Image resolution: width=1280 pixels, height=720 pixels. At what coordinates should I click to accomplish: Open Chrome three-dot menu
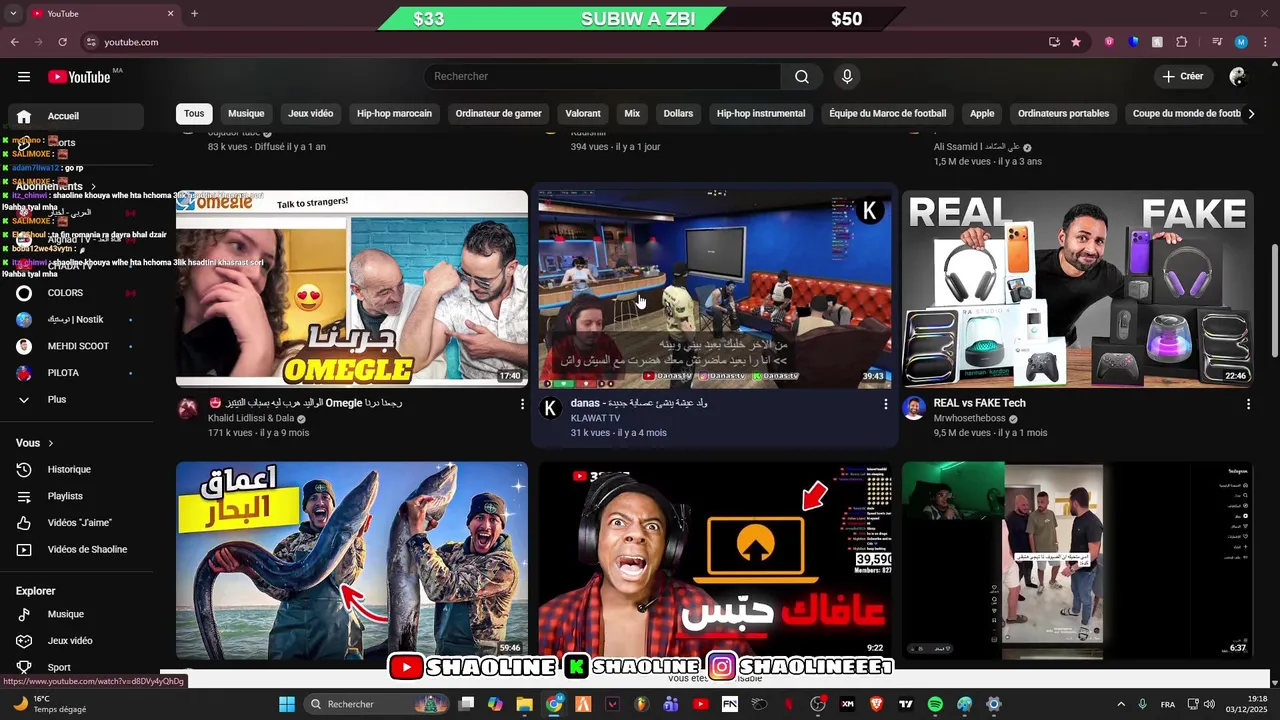coord(1265,42)
